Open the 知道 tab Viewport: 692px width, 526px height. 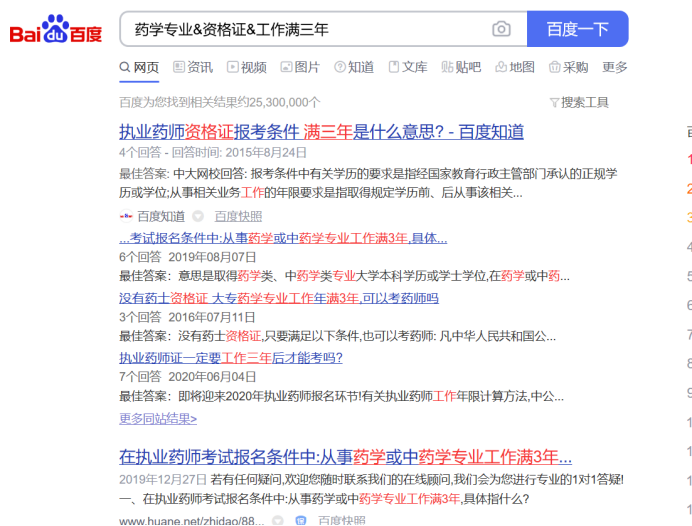[354, 68]
